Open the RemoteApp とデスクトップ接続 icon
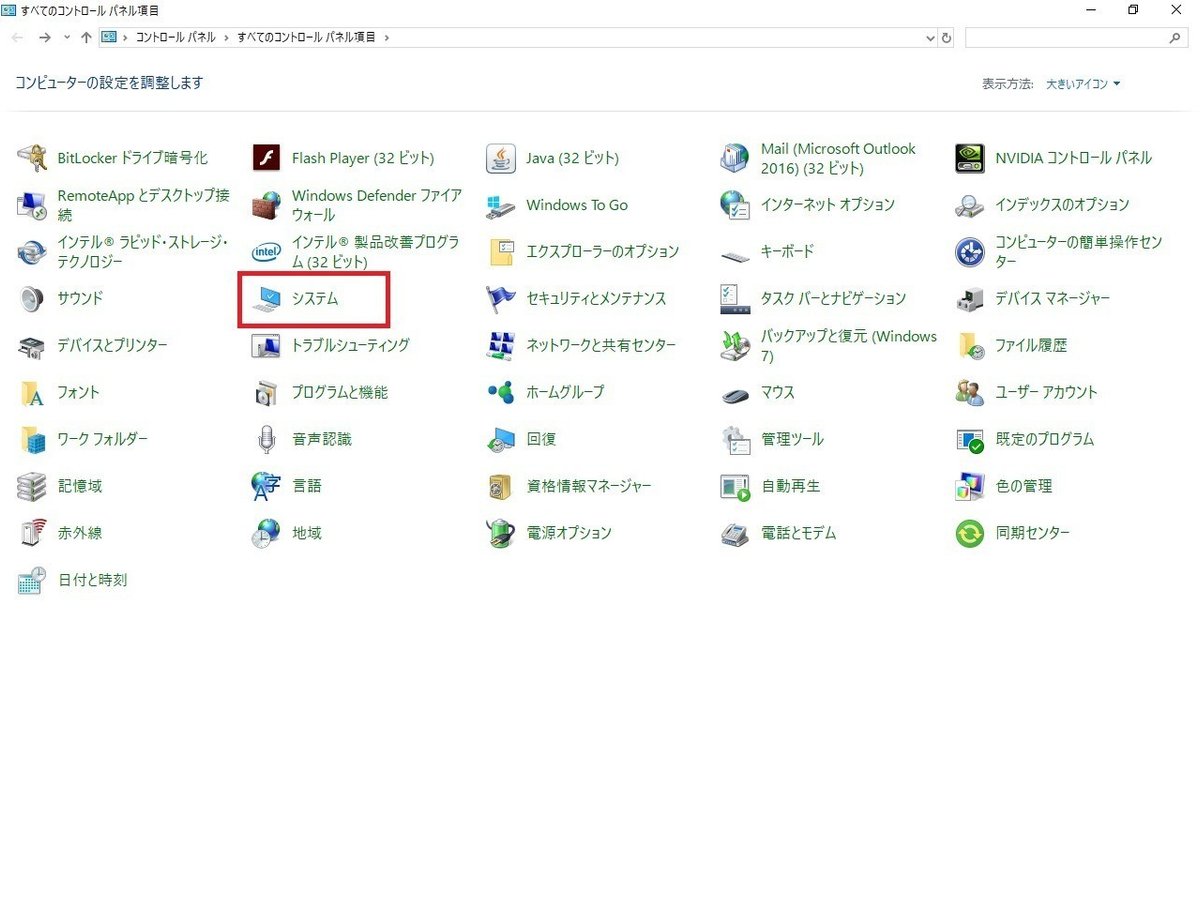This screenshot has width=1200, height=923. pos(32,205)
